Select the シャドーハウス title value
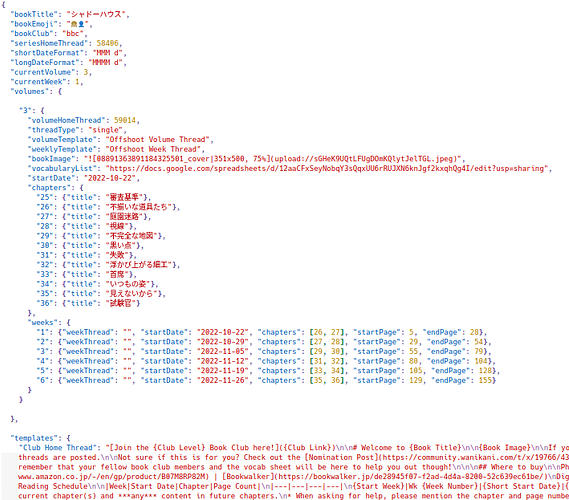569x500 pixels. click(96, 14)
